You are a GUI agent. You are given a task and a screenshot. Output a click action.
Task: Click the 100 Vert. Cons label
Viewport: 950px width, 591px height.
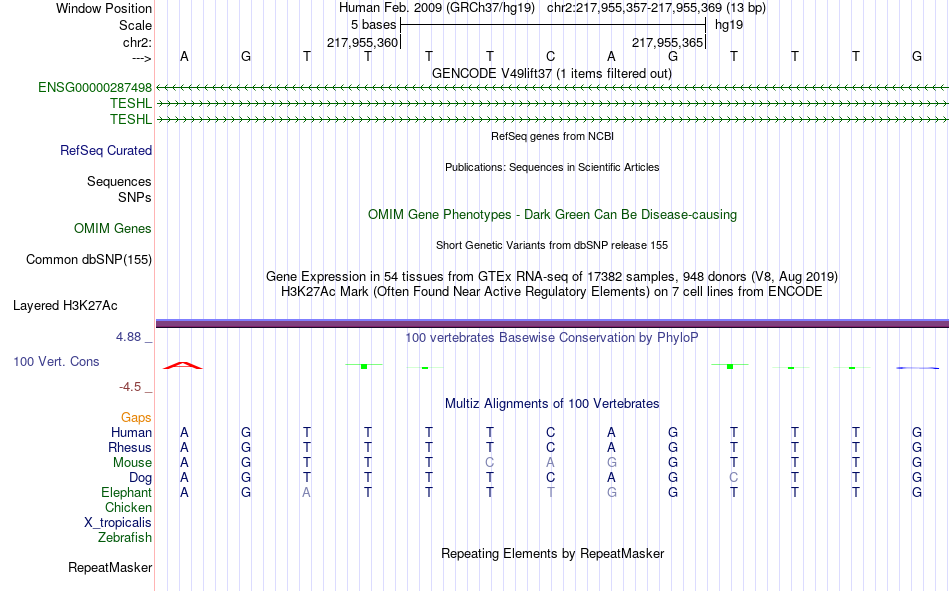pyautogui.click(x=56, y=361)
